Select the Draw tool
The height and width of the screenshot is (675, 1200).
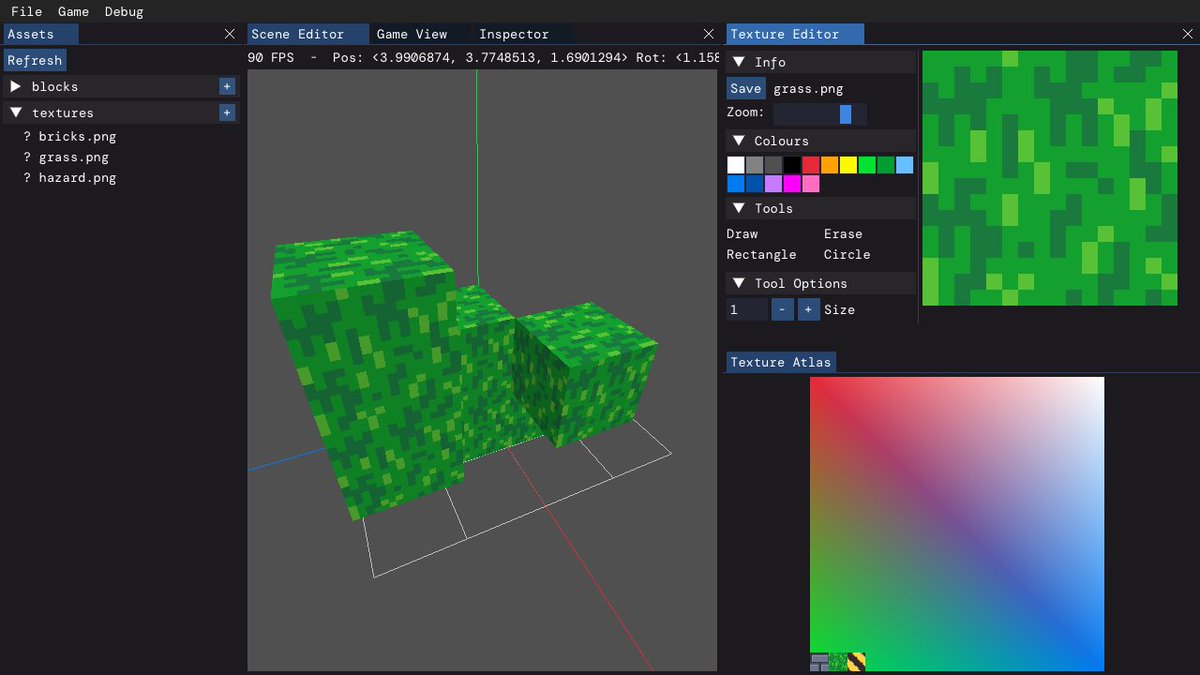742,234
